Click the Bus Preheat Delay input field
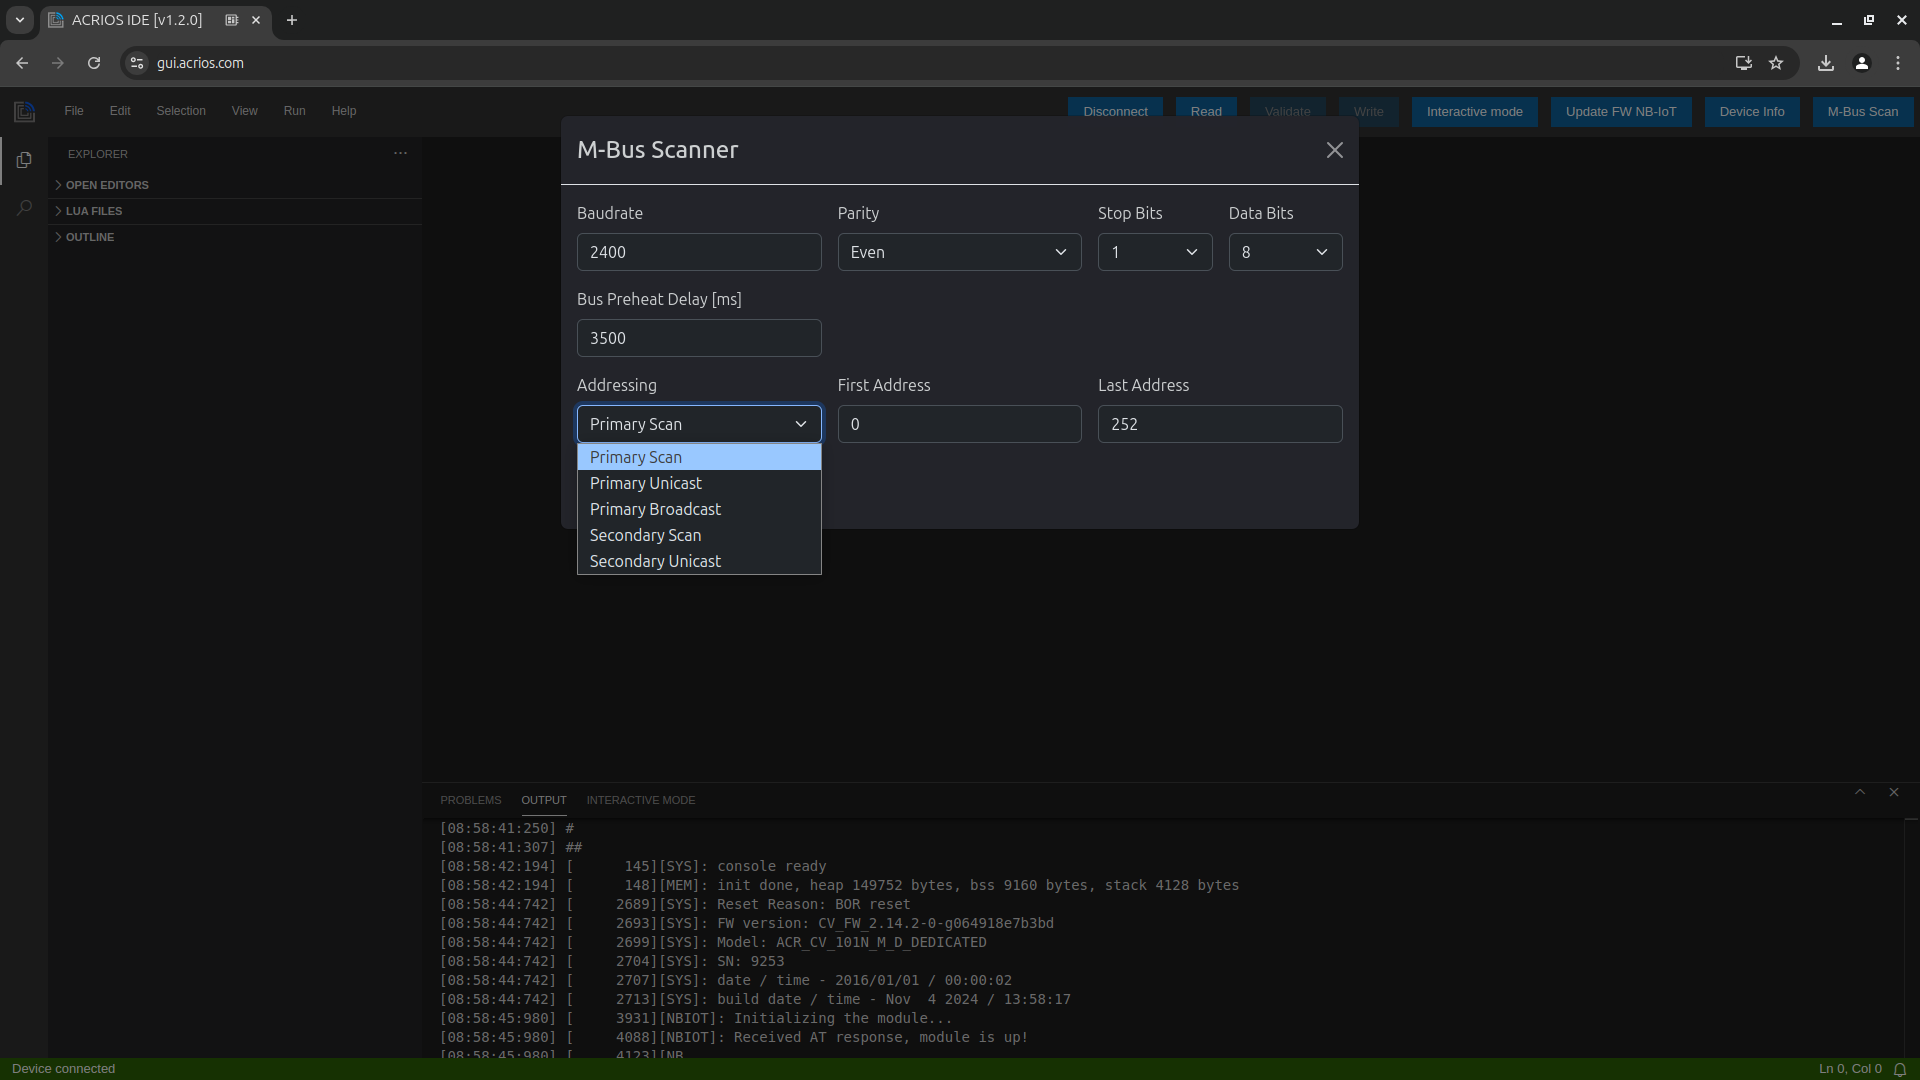 click(699, 338)
